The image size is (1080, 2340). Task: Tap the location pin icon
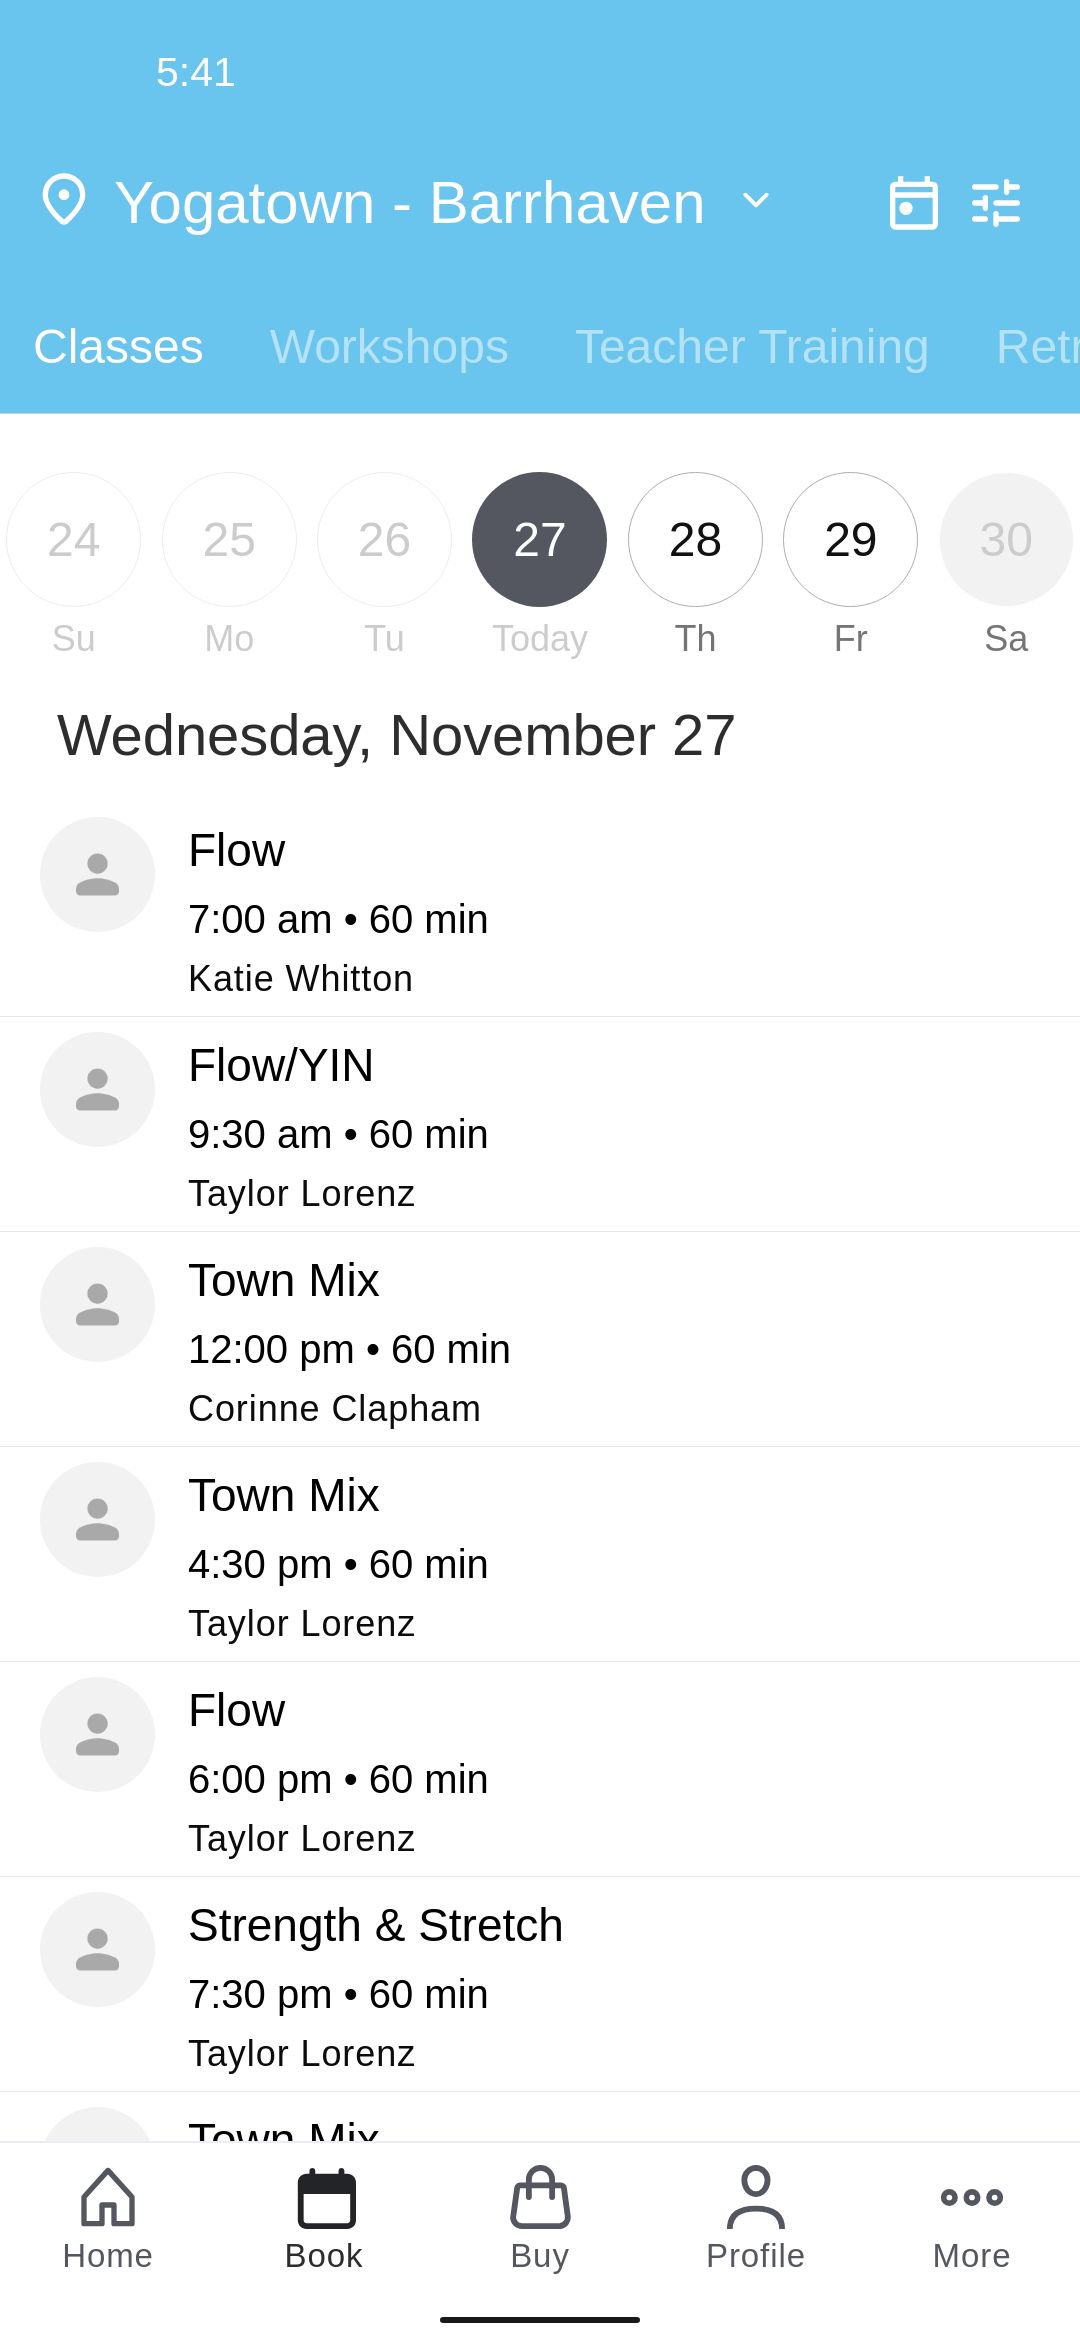(64, 200)
